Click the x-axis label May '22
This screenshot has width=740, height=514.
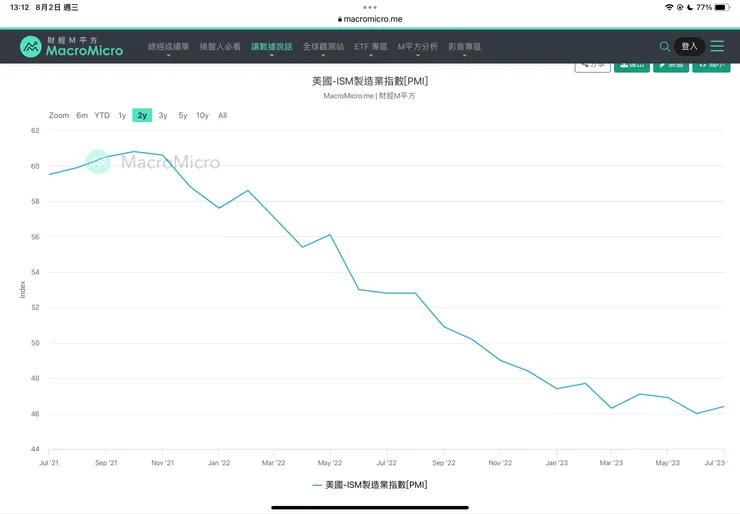point(330,463)
